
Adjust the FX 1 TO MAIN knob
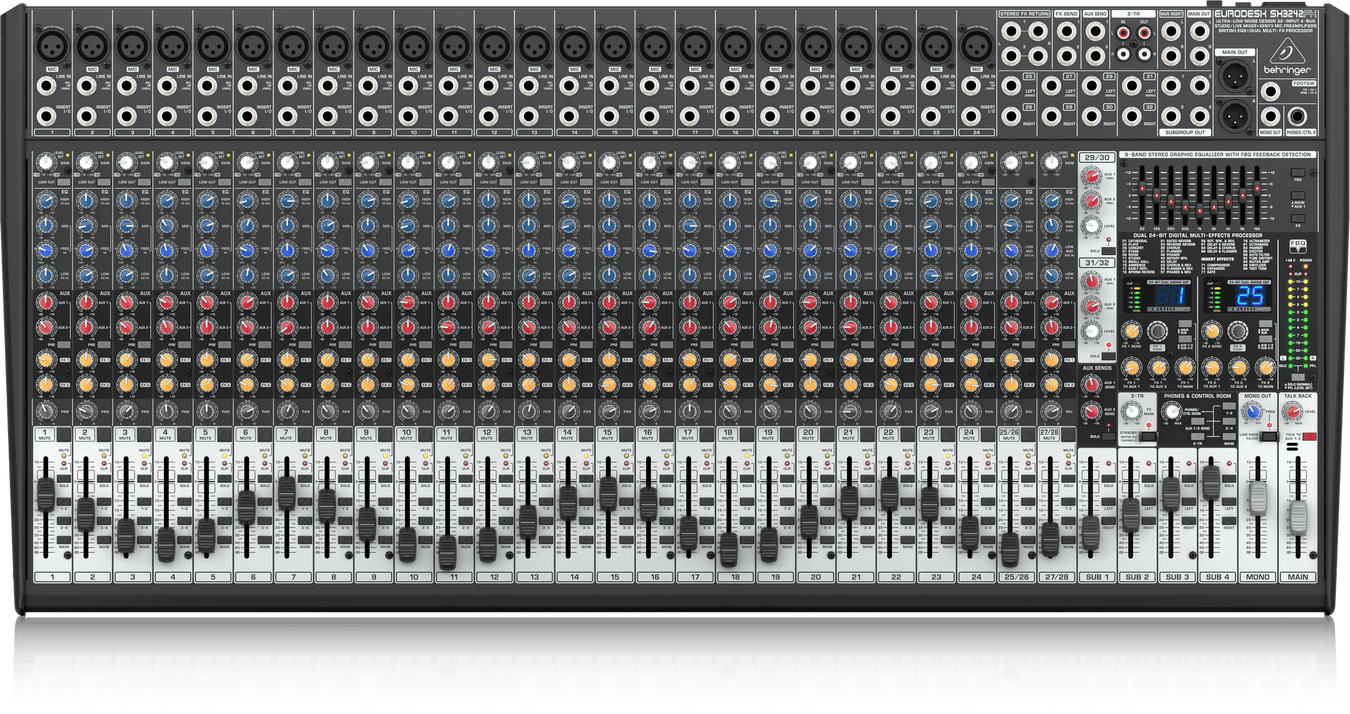(1184, 368)
